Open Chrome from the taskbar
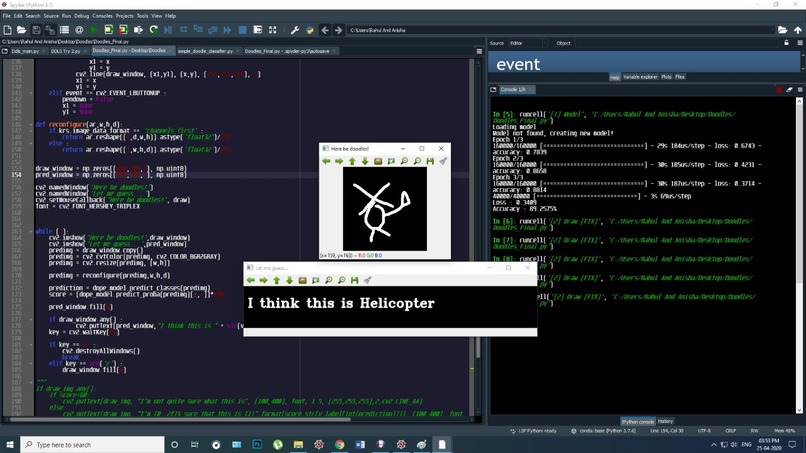 tap(339, 444)
